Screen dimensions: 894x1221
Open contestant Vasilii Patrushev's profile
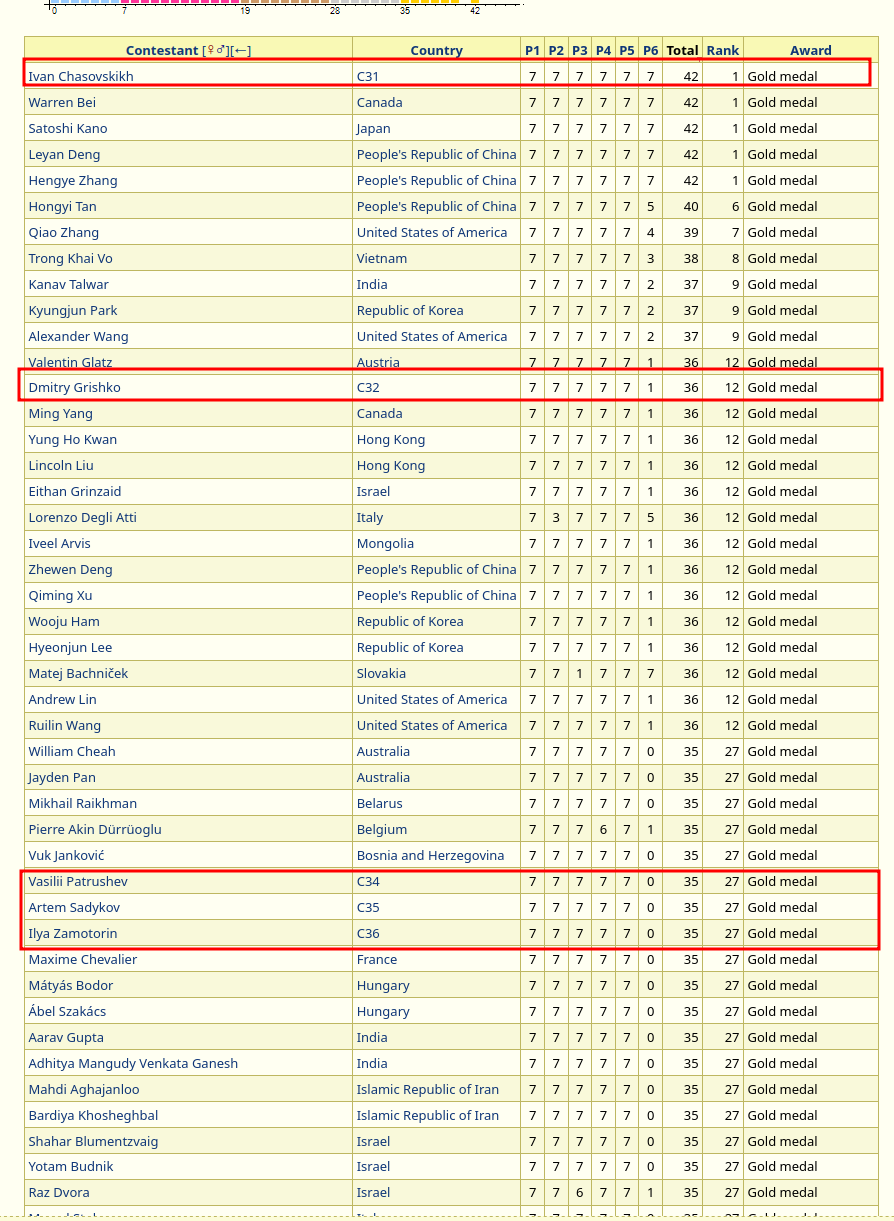(x=78, y=881)
